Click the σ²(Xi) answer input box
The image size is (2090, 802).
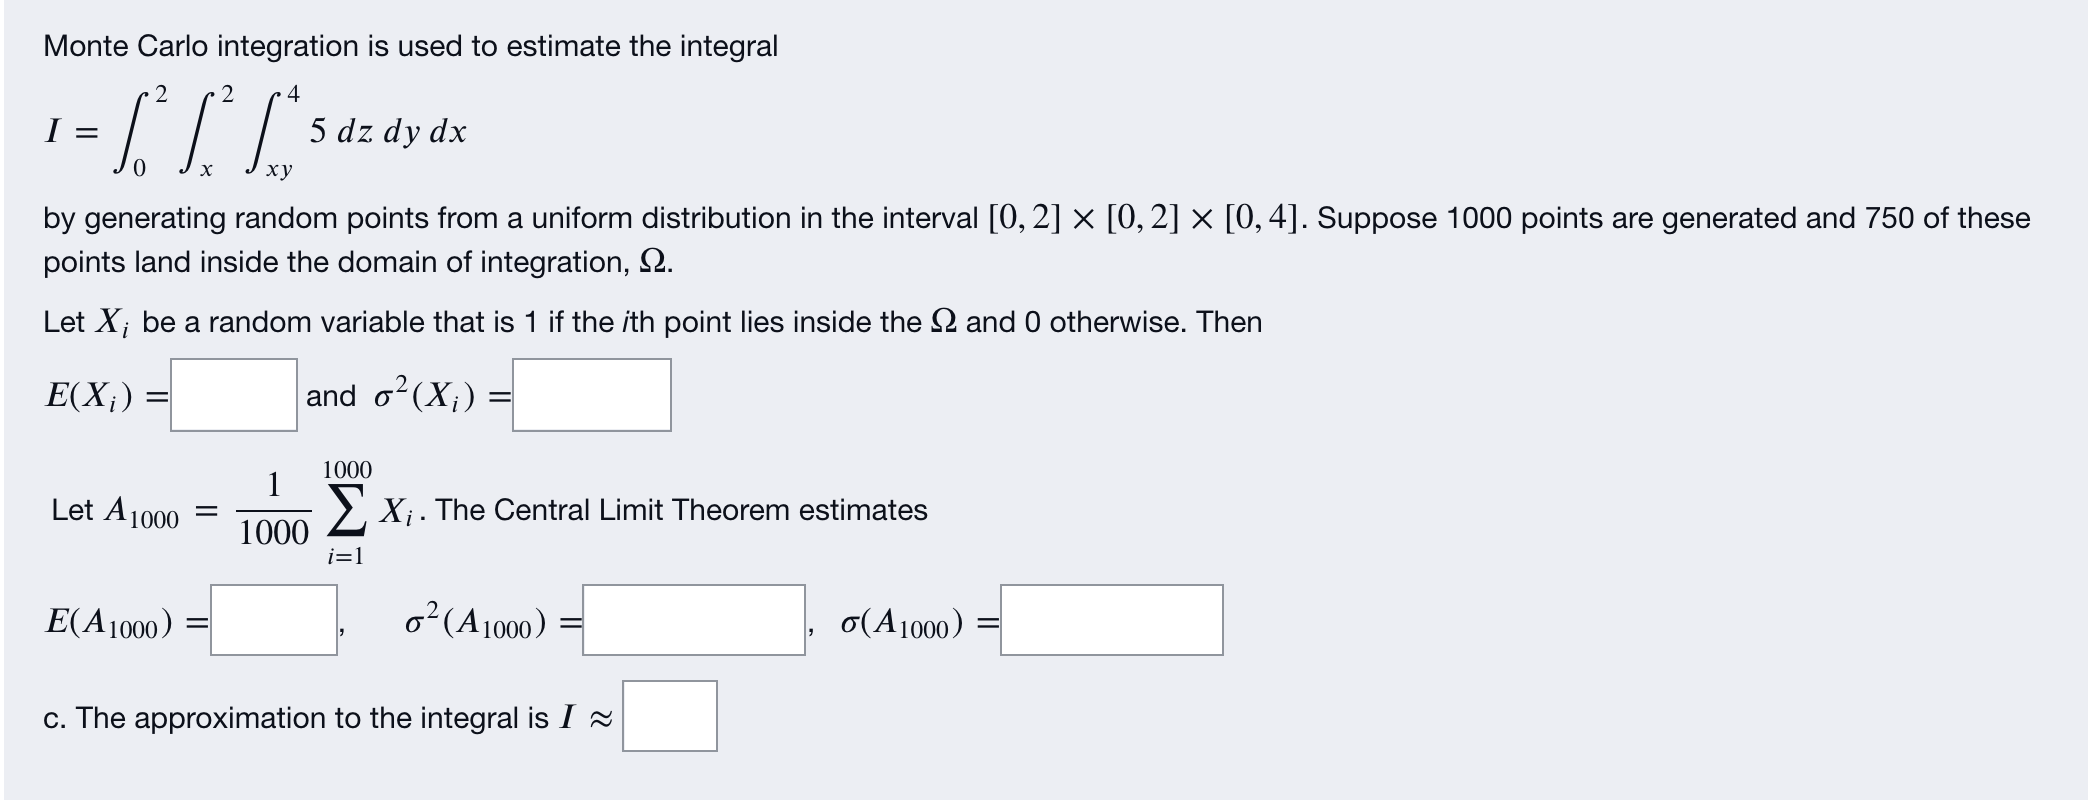click(x=590, y=393)
